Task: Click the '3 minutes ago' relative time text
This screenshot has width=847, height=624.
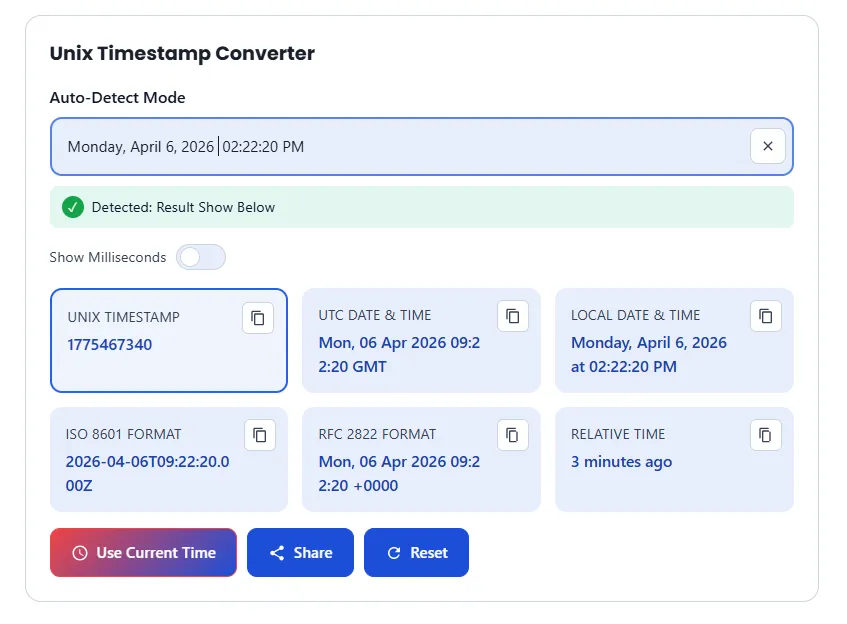Action: click(x=621, y=462)
